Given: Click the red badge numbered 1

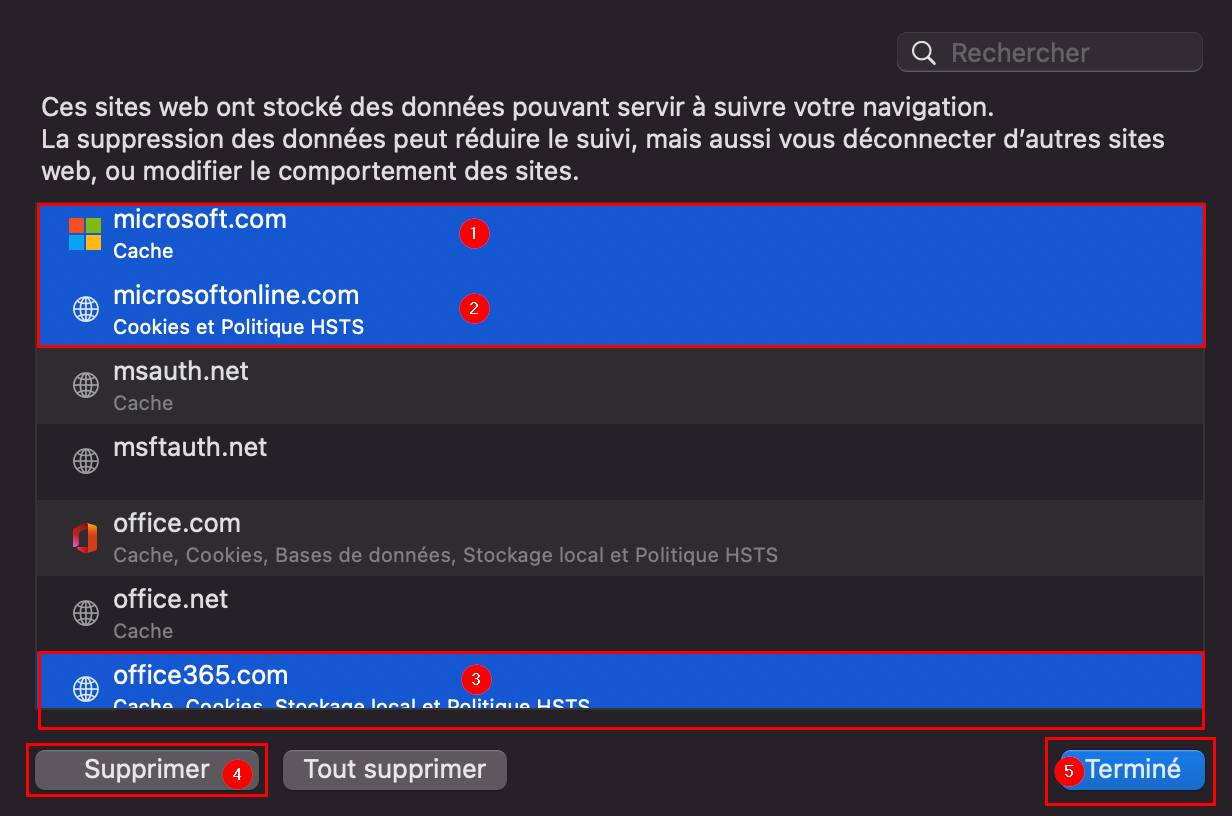Looking at the screenshot, I should (x=474, y=234).
